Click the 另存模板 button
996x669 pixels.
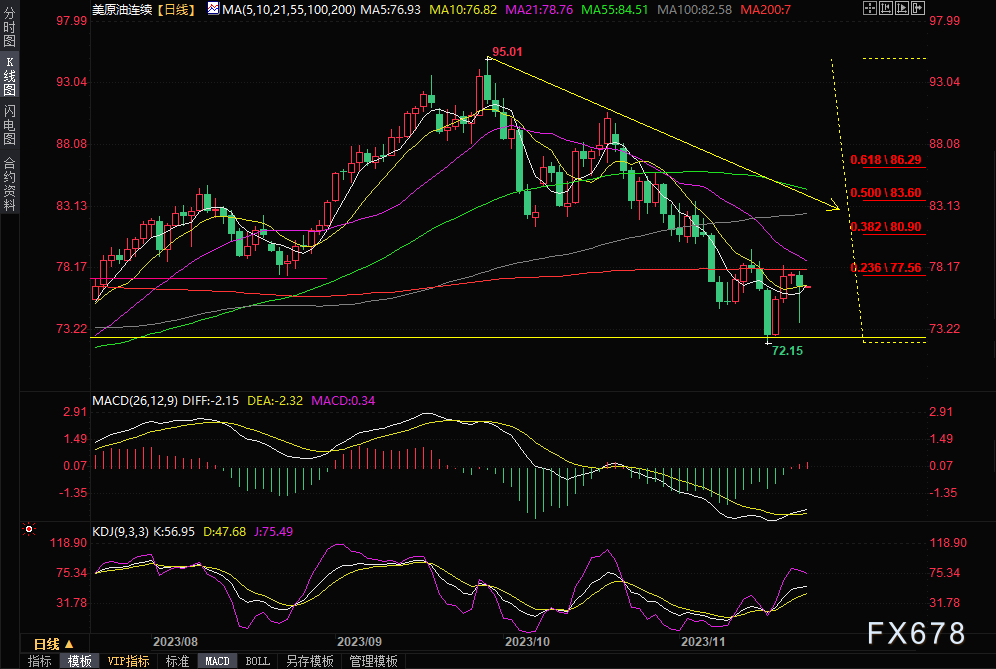tap(309, 661)
